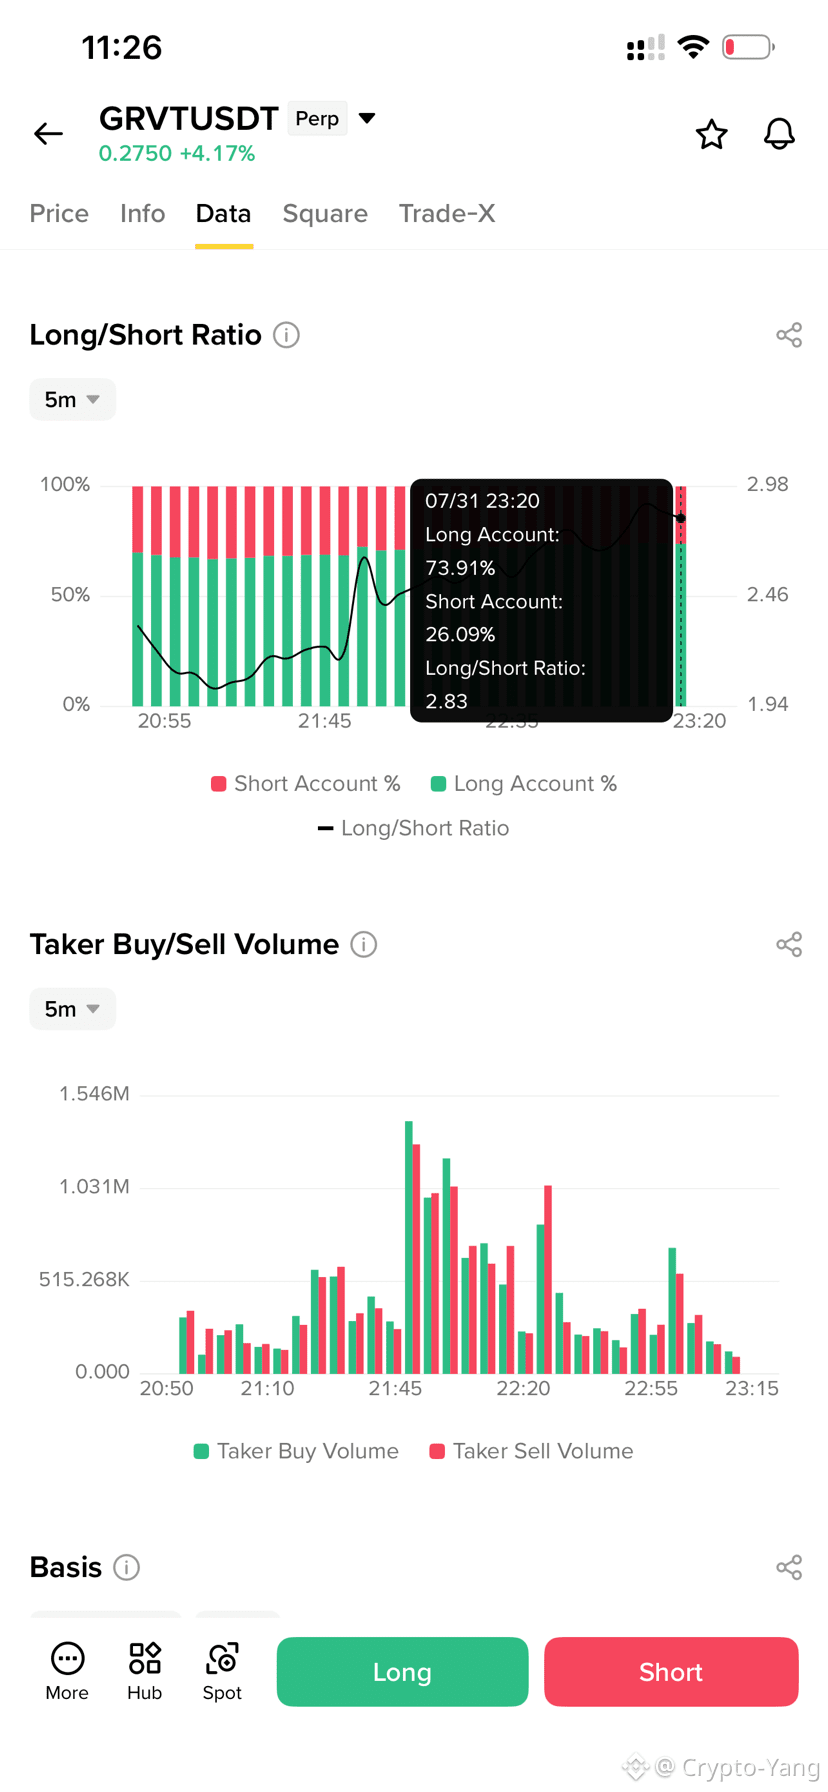828x1792 pixels.
Task: Open the Square tab
Action: (x=325, y=213)
